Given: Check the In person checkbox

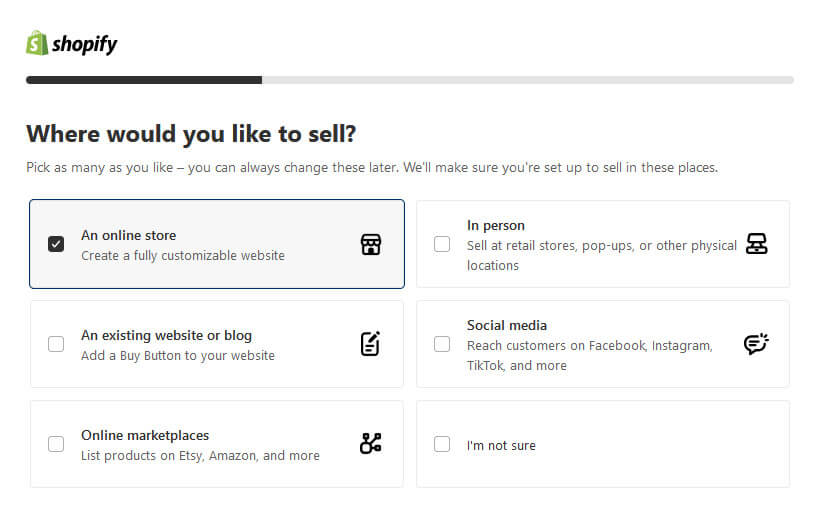Looking at the screenshot, I should pyautogui.click(x=442, y=244).
